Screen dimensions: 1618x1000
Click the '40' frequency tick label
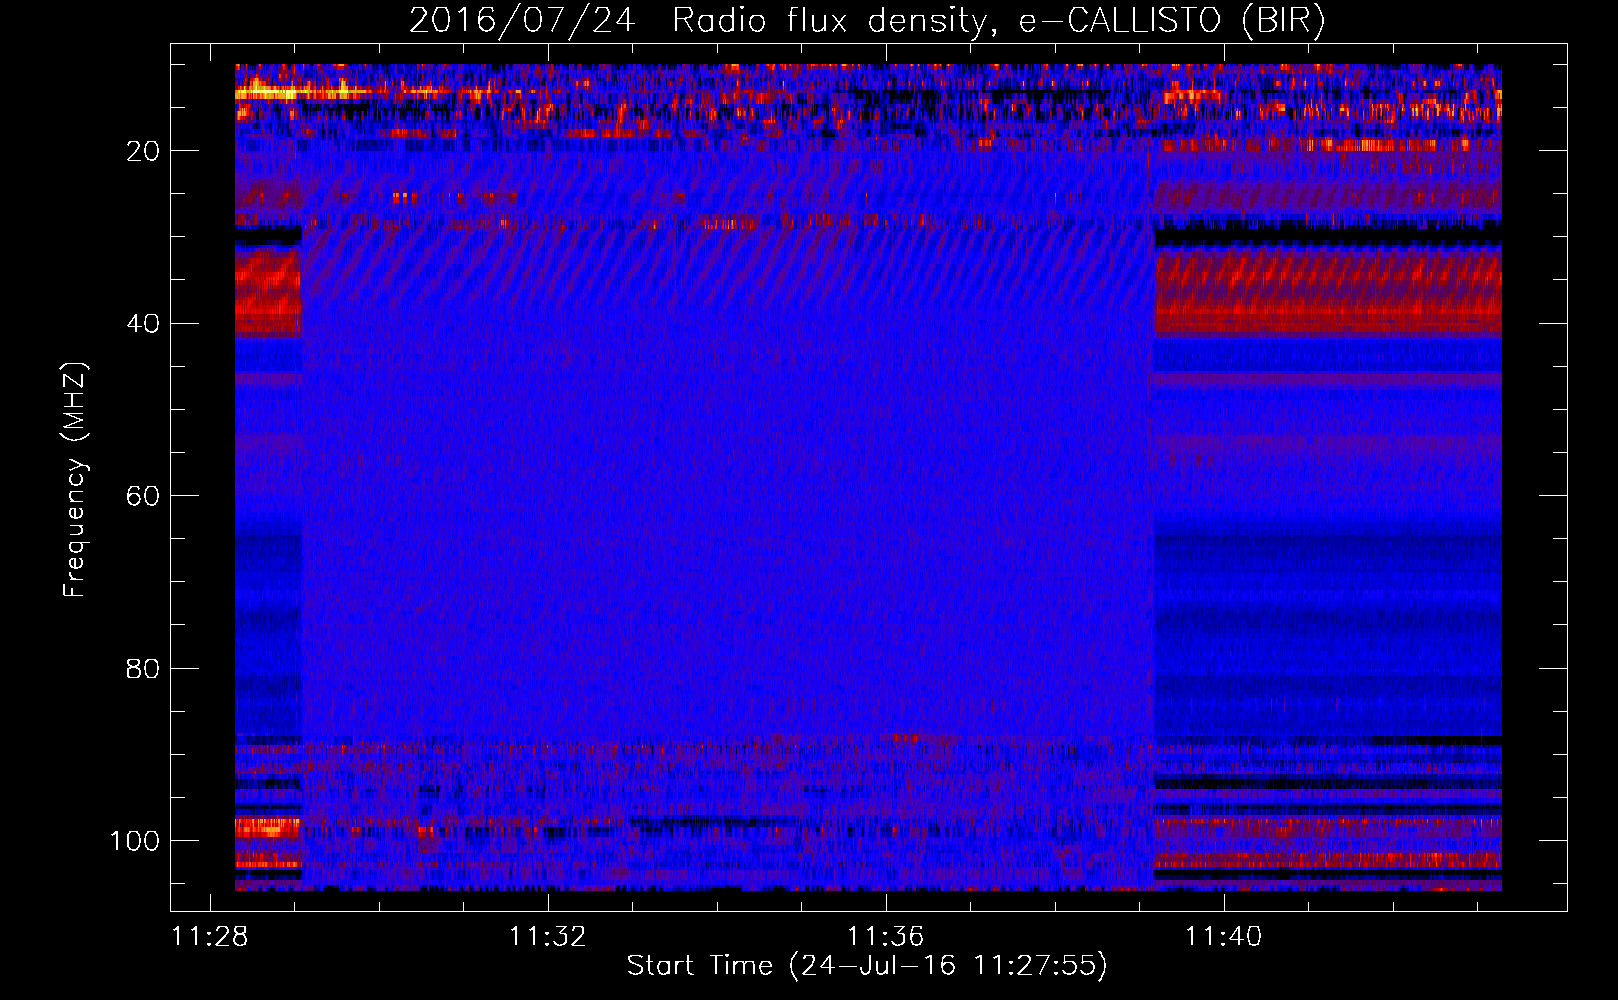click(x=144, y=324)
